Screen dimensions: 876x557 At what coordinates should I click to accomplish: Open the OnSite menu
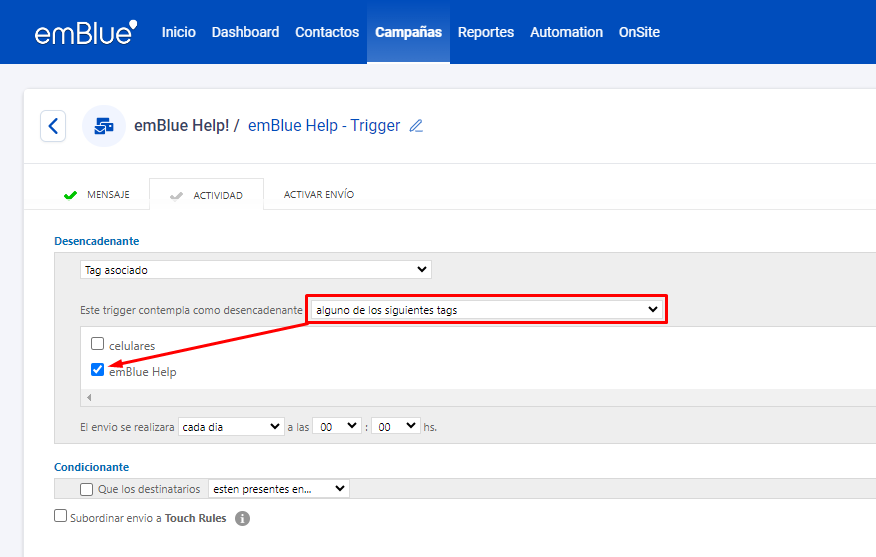(639, 32)
